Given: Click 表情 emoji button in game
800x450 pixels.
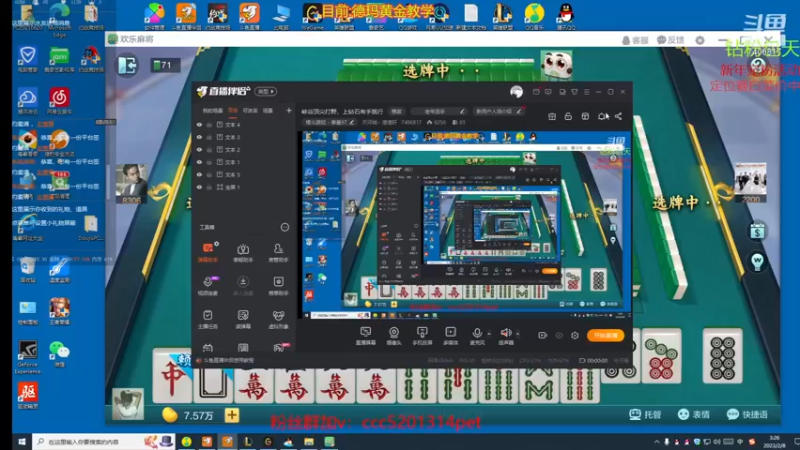Looking at the screenshot, I should [694, 414].
